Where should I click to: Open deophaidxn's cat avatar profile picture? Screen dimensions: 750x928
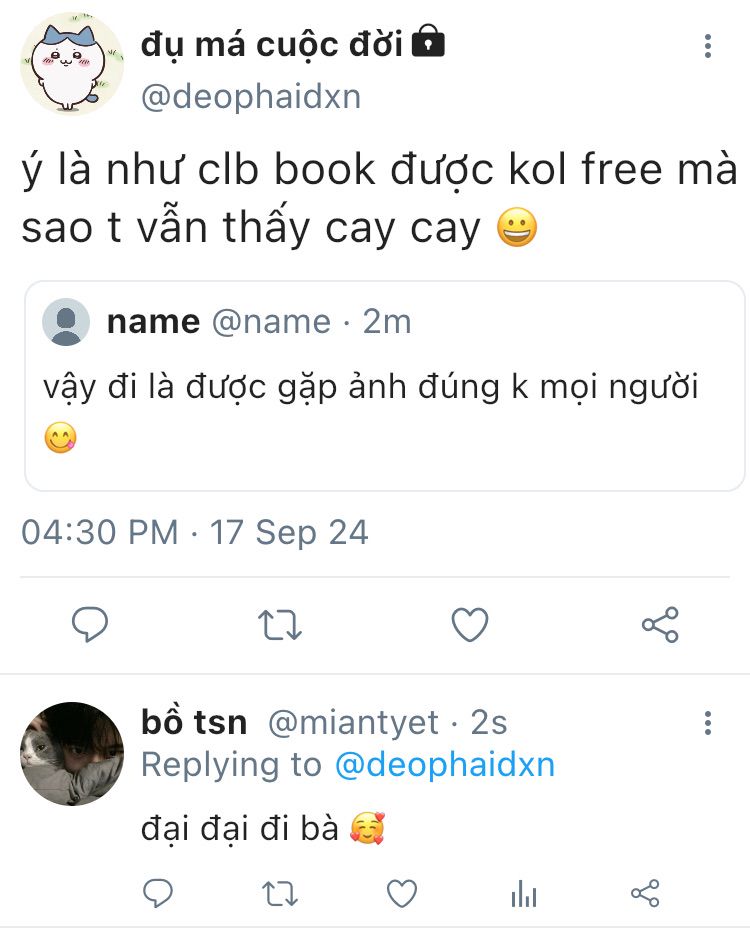72,63
